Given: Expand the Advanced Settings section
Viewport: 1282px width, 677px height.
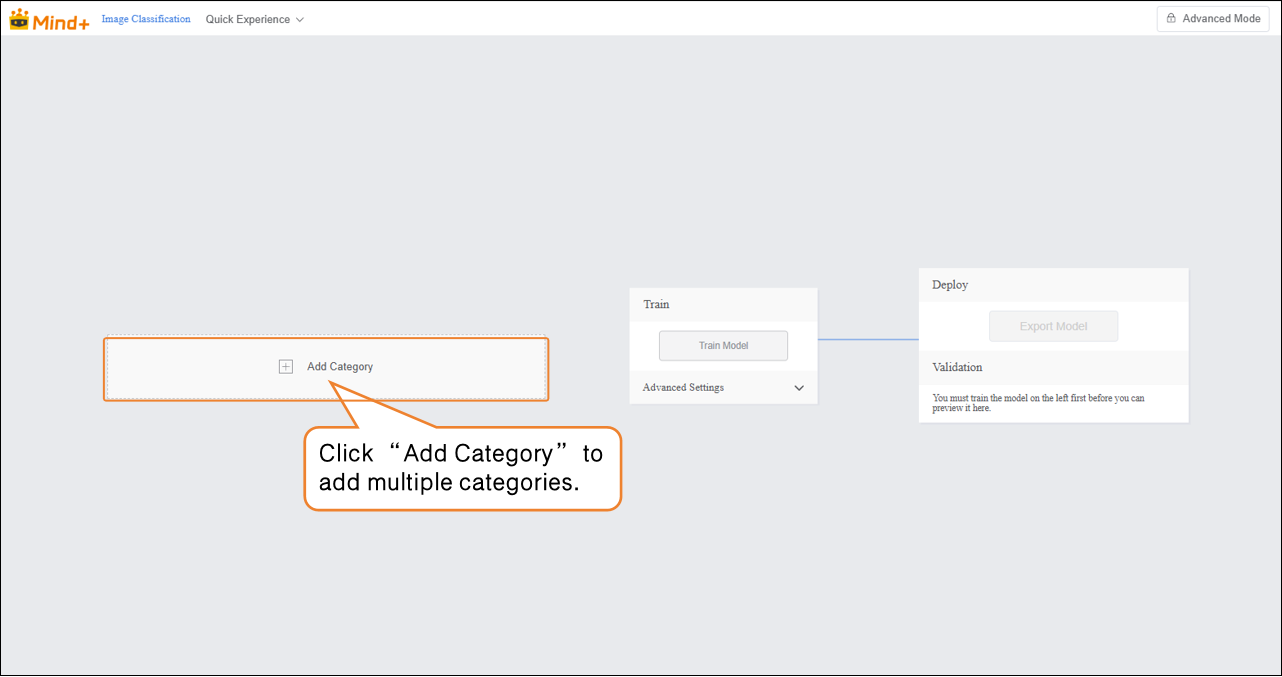Looking at the screenshot, I should [684, 388].
